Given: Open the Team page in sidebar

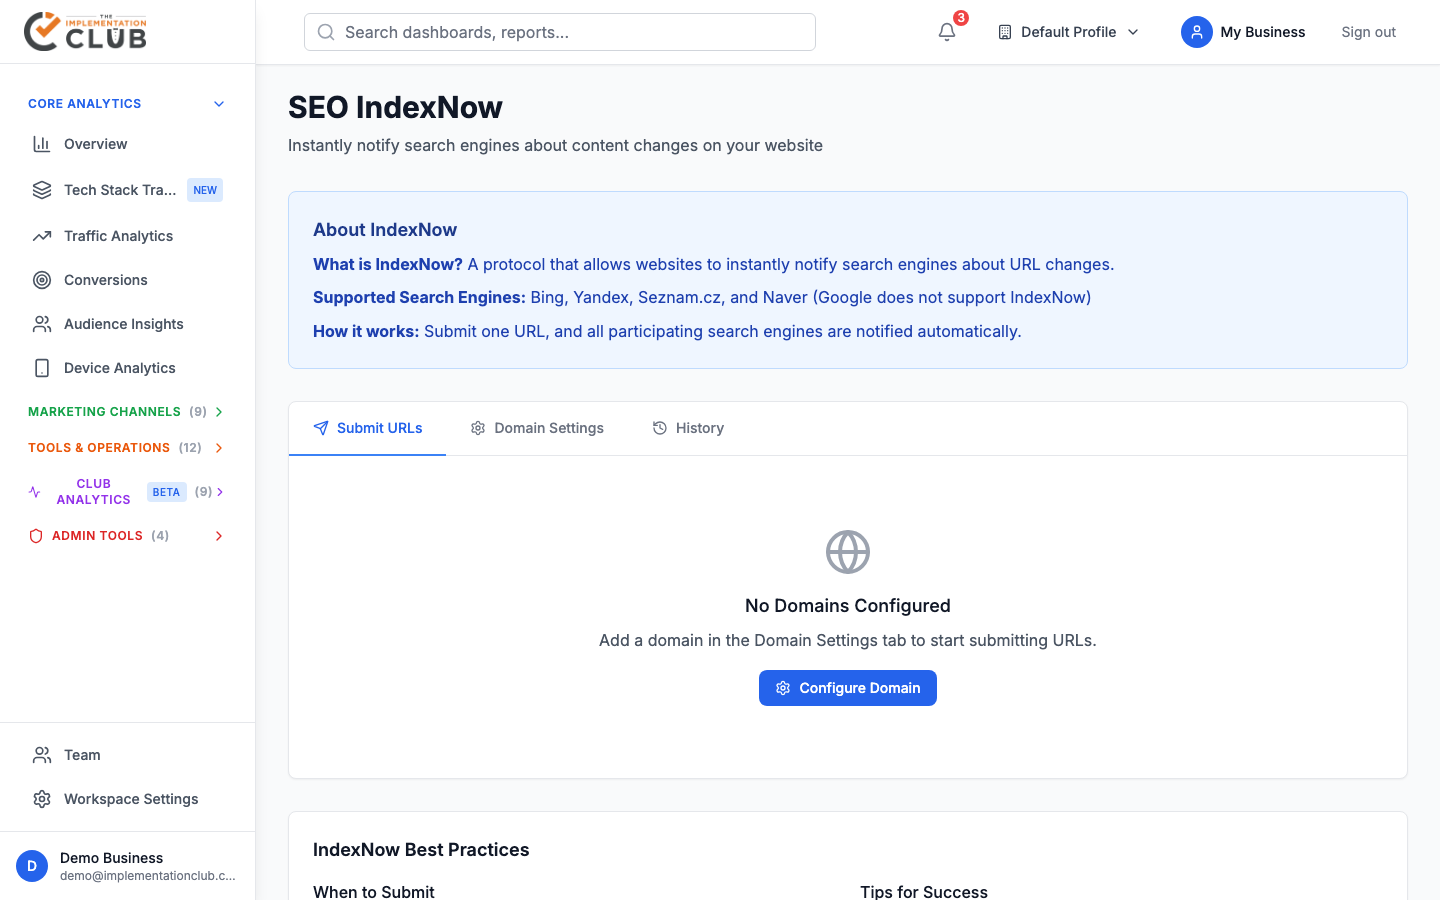Looking at the screenshot, I should pos(82,755).
